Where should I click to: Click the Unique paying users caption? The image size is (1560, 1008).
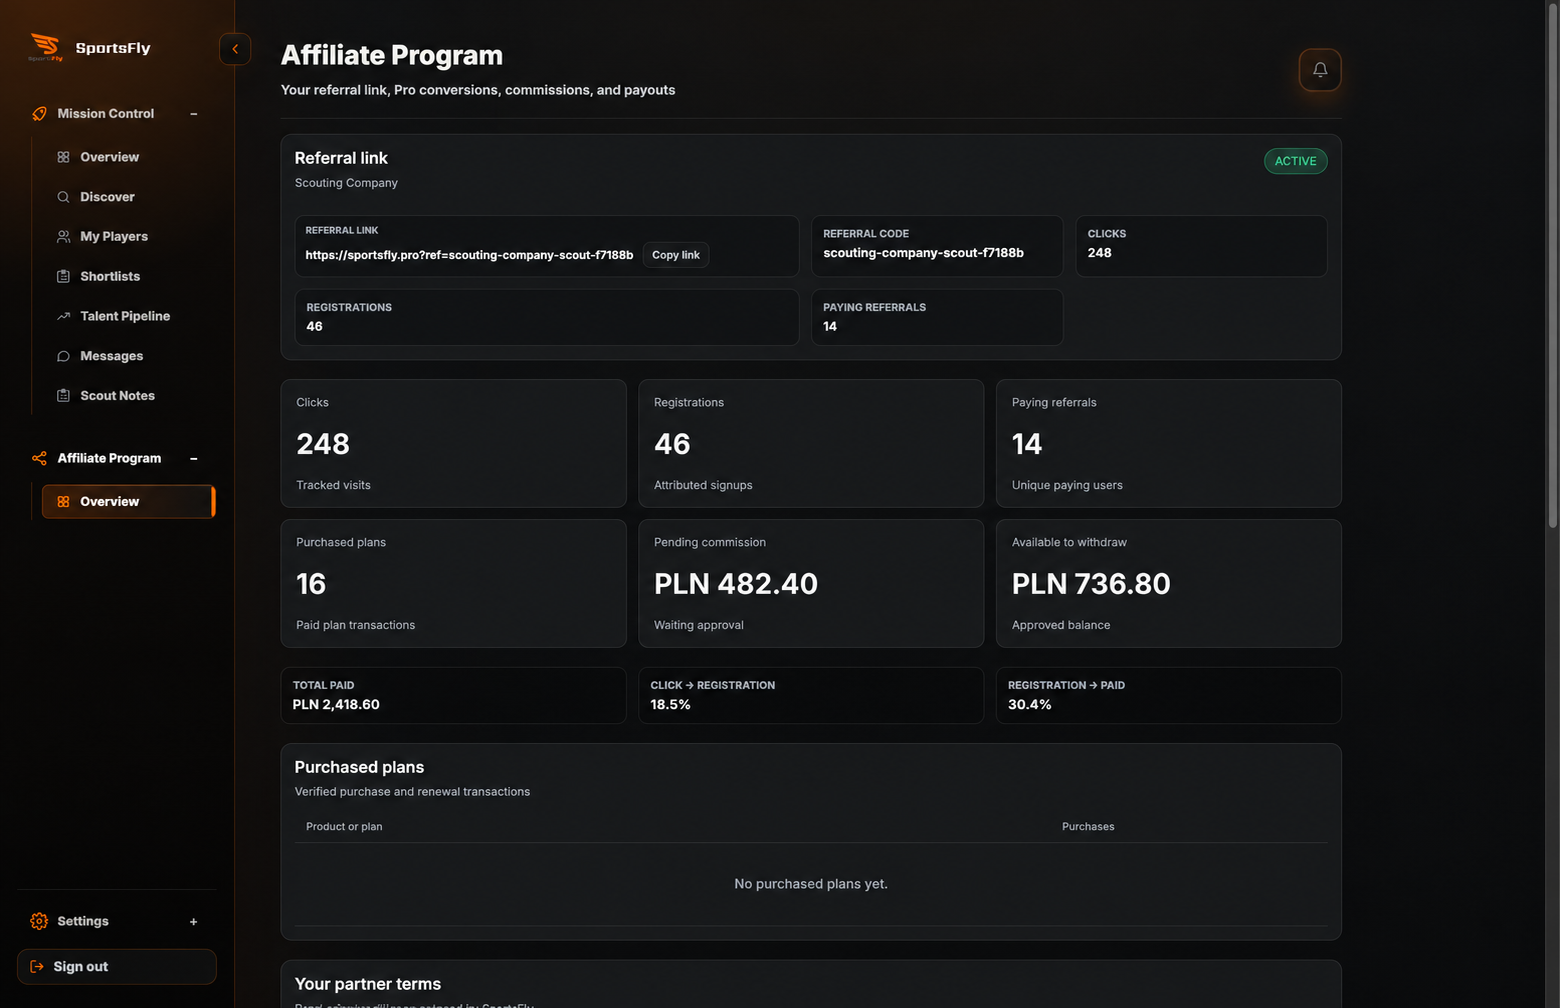click(x=1067, y=485)
